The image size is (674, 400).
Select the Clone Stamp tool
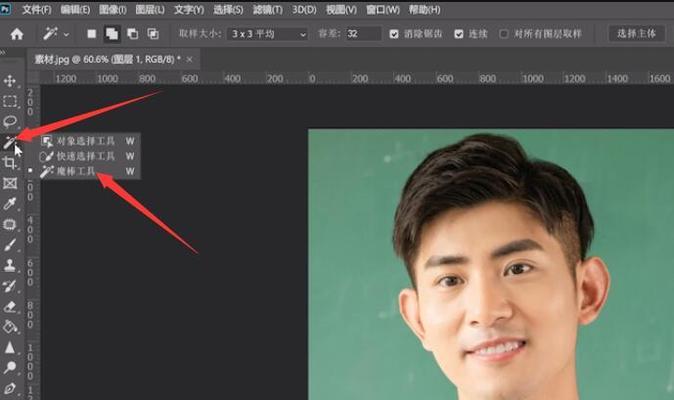tap(10, 265)
